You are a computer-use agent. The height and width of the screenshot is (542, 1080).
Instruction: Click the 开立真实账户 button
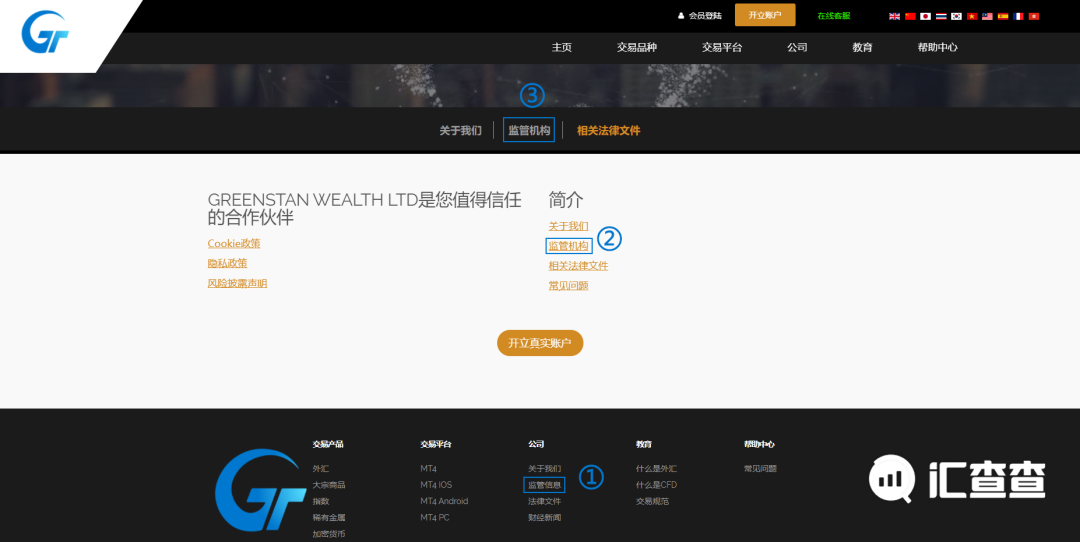tap(540, 343)
